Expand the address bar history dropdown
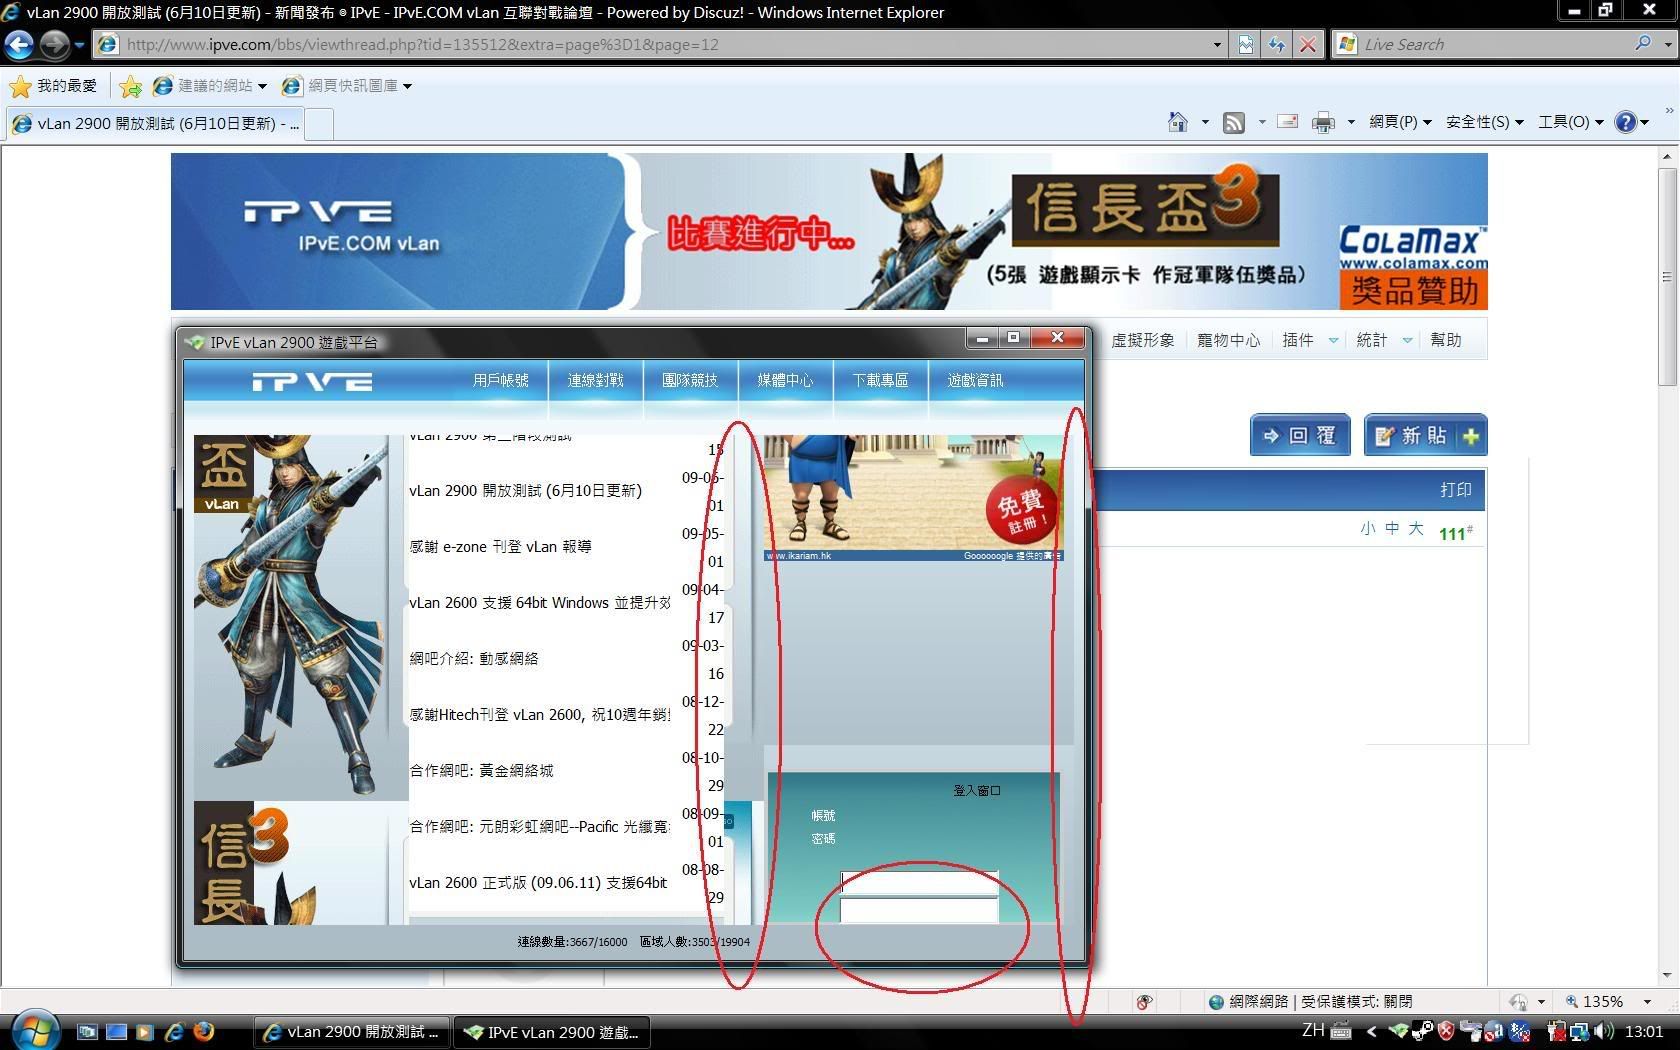 (x=1217, y=44)
